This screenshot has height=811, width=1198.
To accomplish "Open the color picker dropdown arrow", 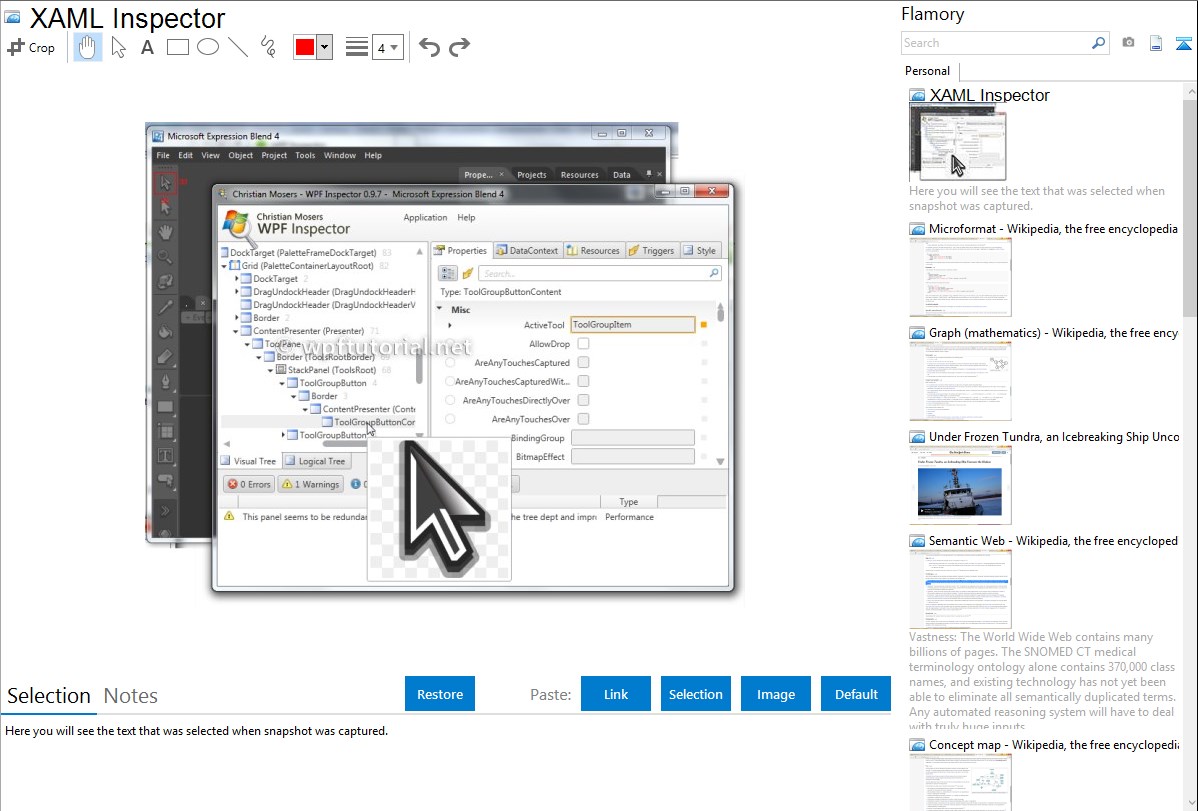I will click(x=325, y=47).
